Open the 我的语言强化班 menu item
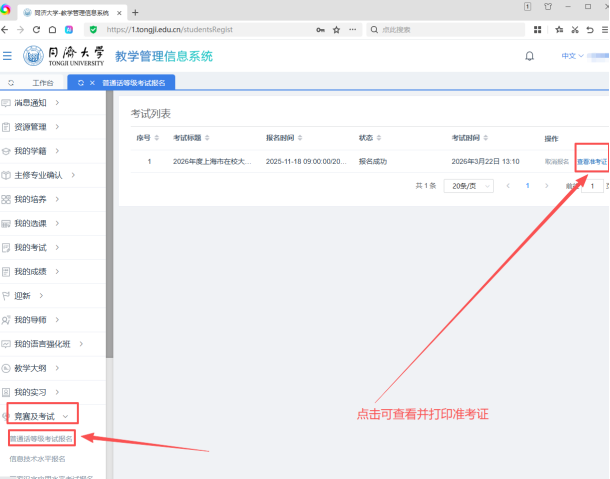This screenshot has height=479, width=610. (x=53, y=344)
